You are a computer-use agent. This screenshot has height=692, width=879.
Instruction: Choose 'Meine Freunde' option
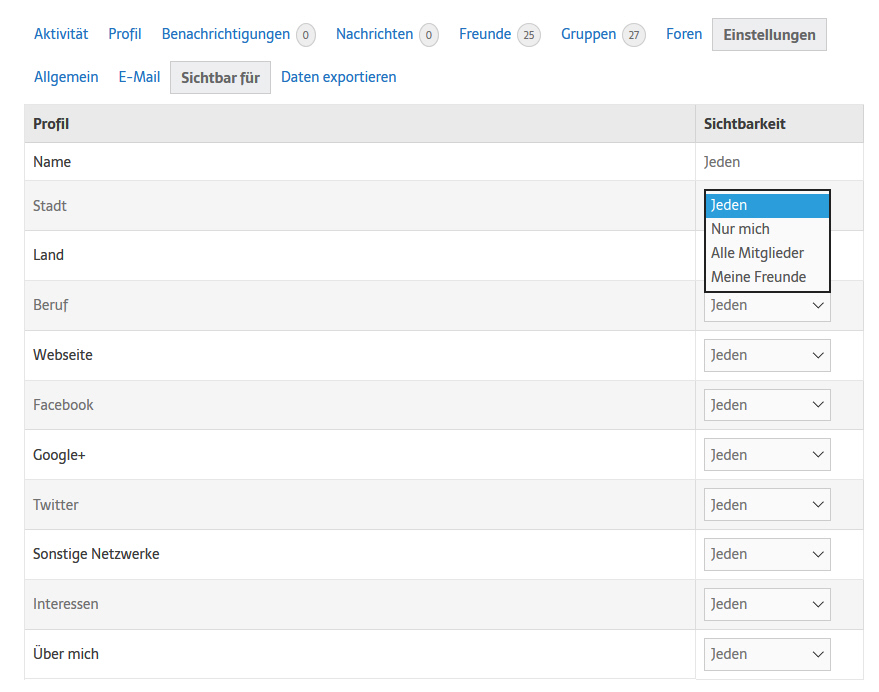coord(767,277)
